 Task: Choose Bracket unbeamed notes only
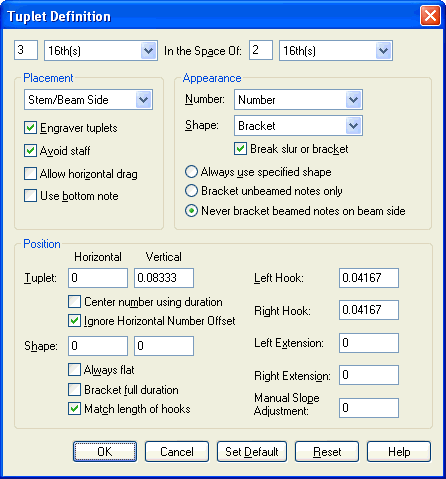(191, 191)
